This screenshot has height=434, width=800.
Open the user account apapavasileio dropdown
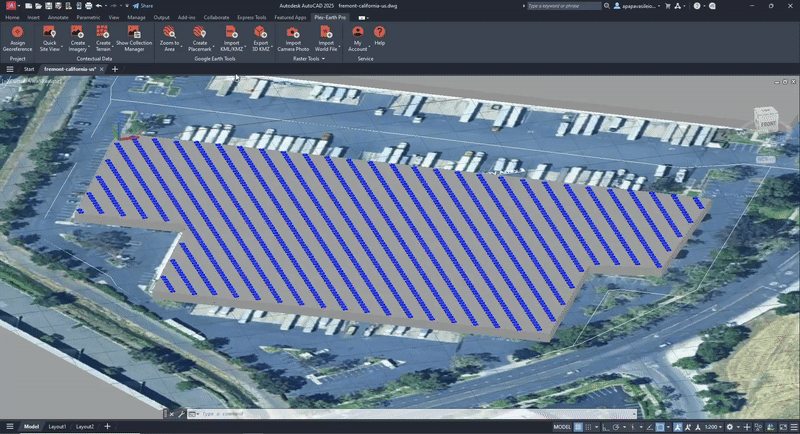coord(636,6)
